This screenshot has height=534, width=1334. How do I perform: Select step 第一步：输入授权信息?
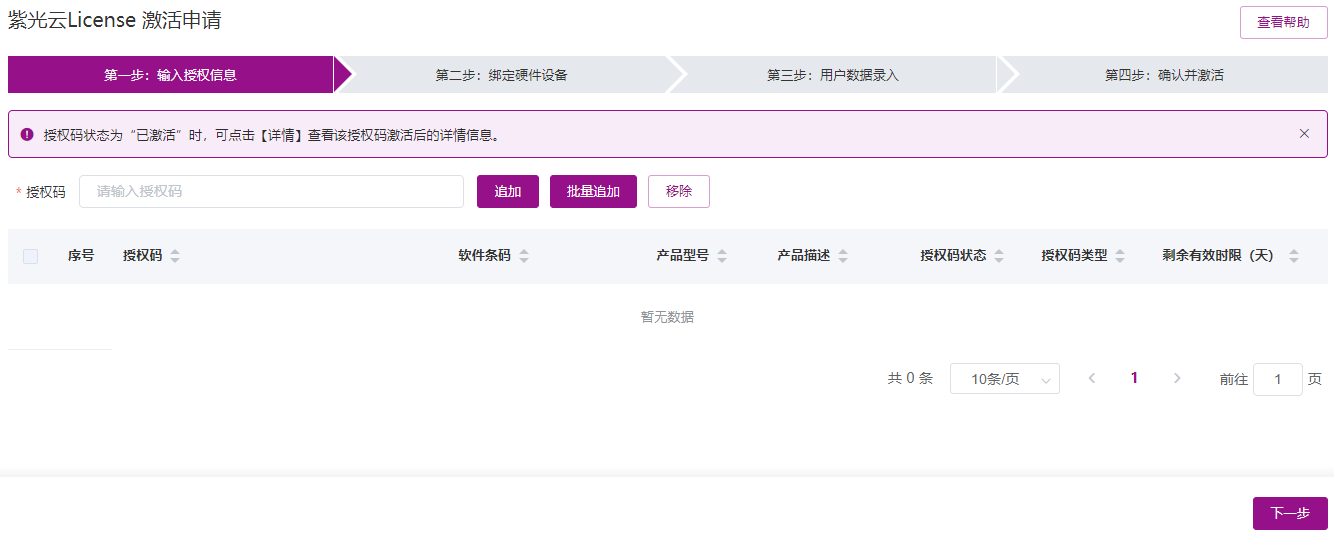tap(170, 75)
